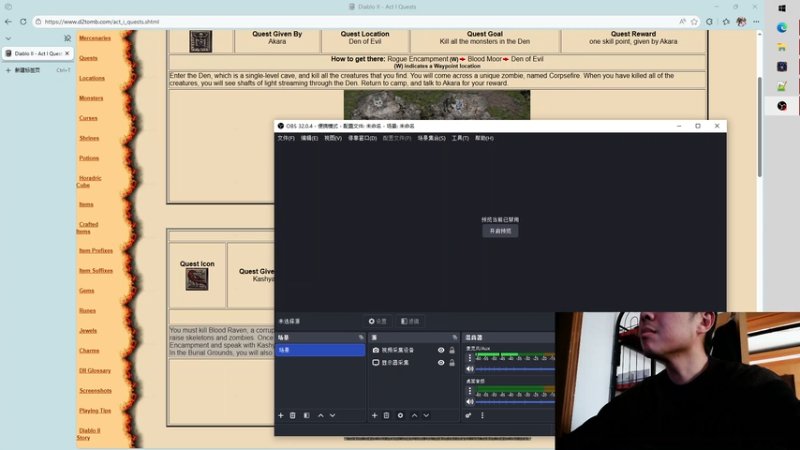Click OBS source Filters button
Screen dimensions: 800x450
(410, 321)
